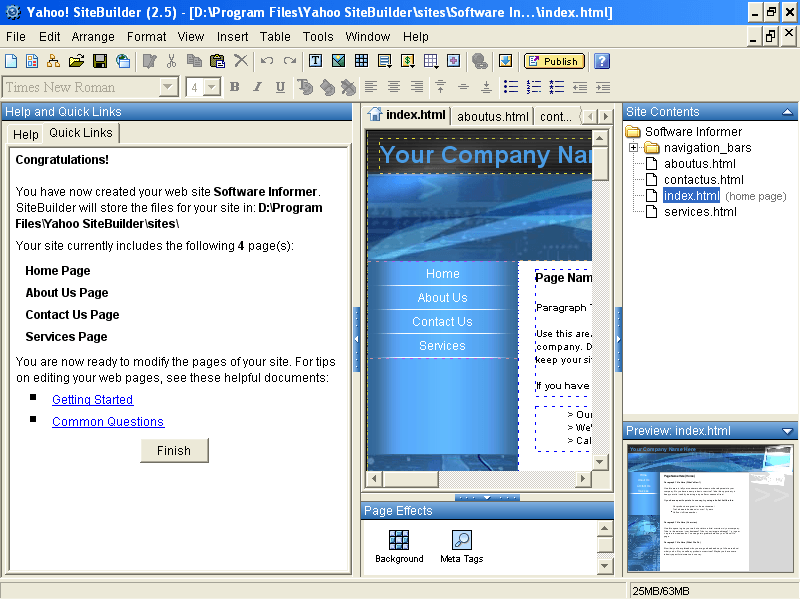
Task: Align text left
Action: [371, 87]
